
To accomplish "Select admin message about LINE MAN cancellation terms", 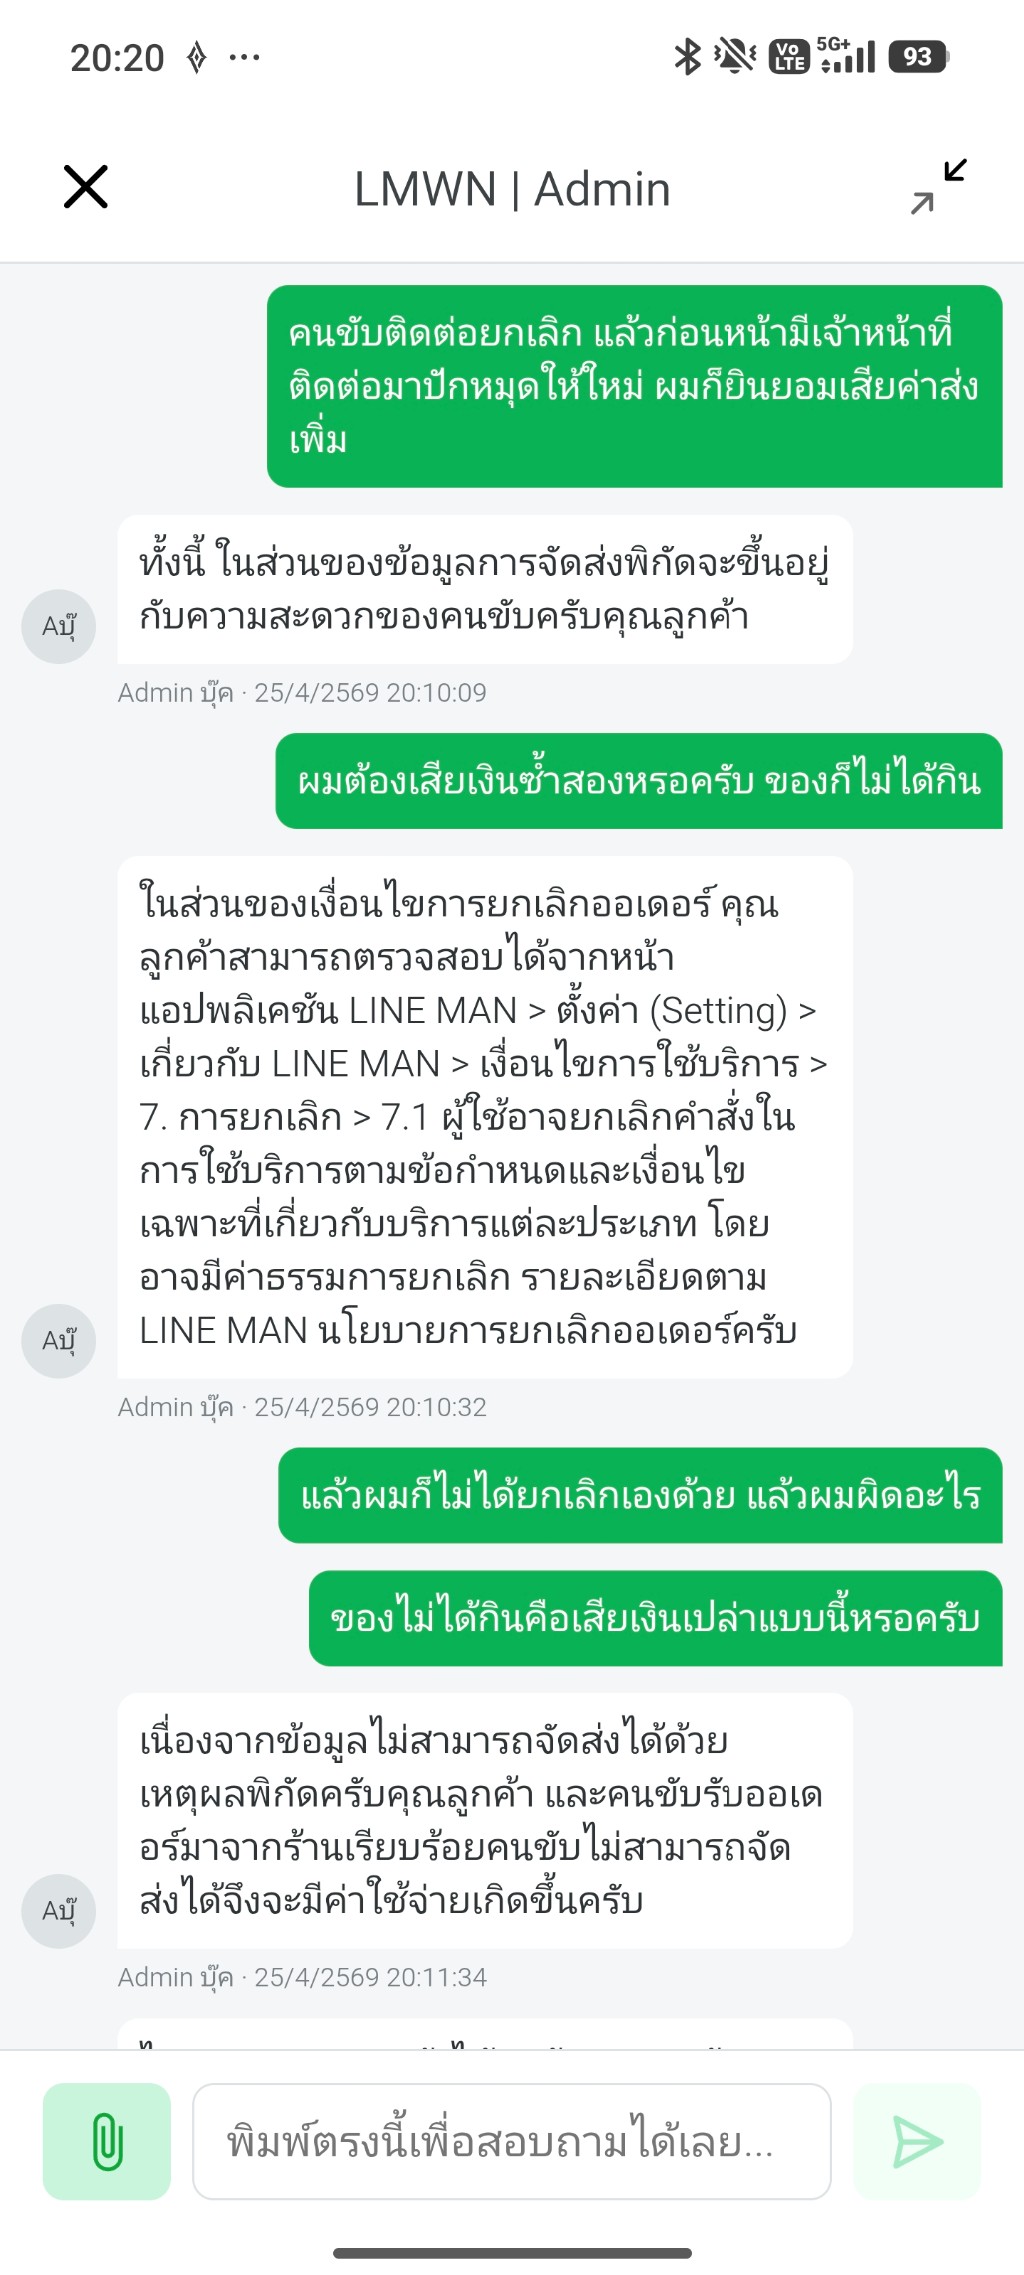I will pos(485,1116).
